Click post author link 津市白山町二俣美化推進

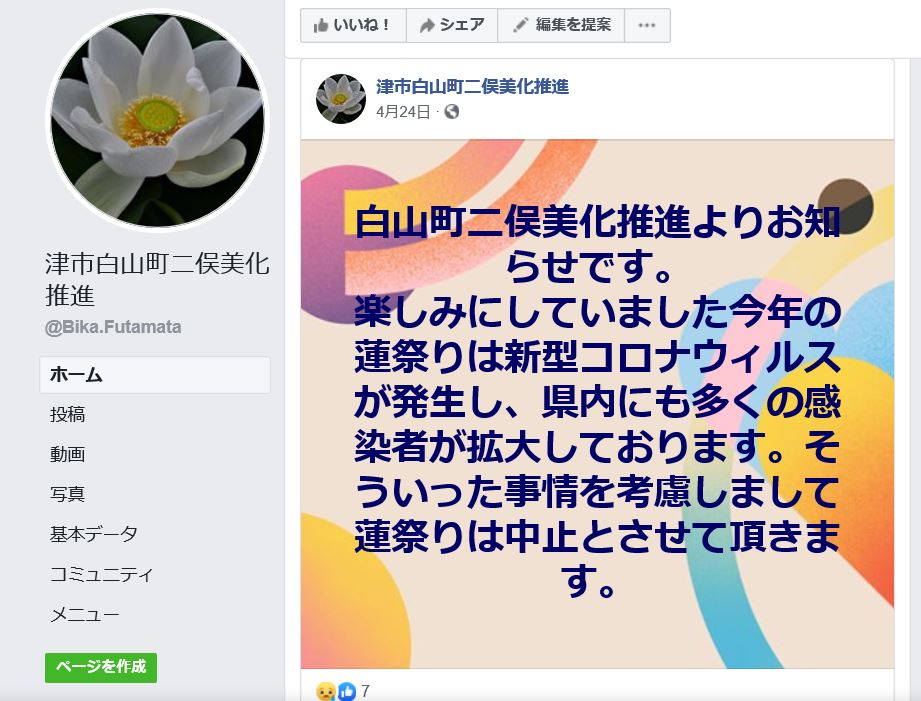point(472,87)
